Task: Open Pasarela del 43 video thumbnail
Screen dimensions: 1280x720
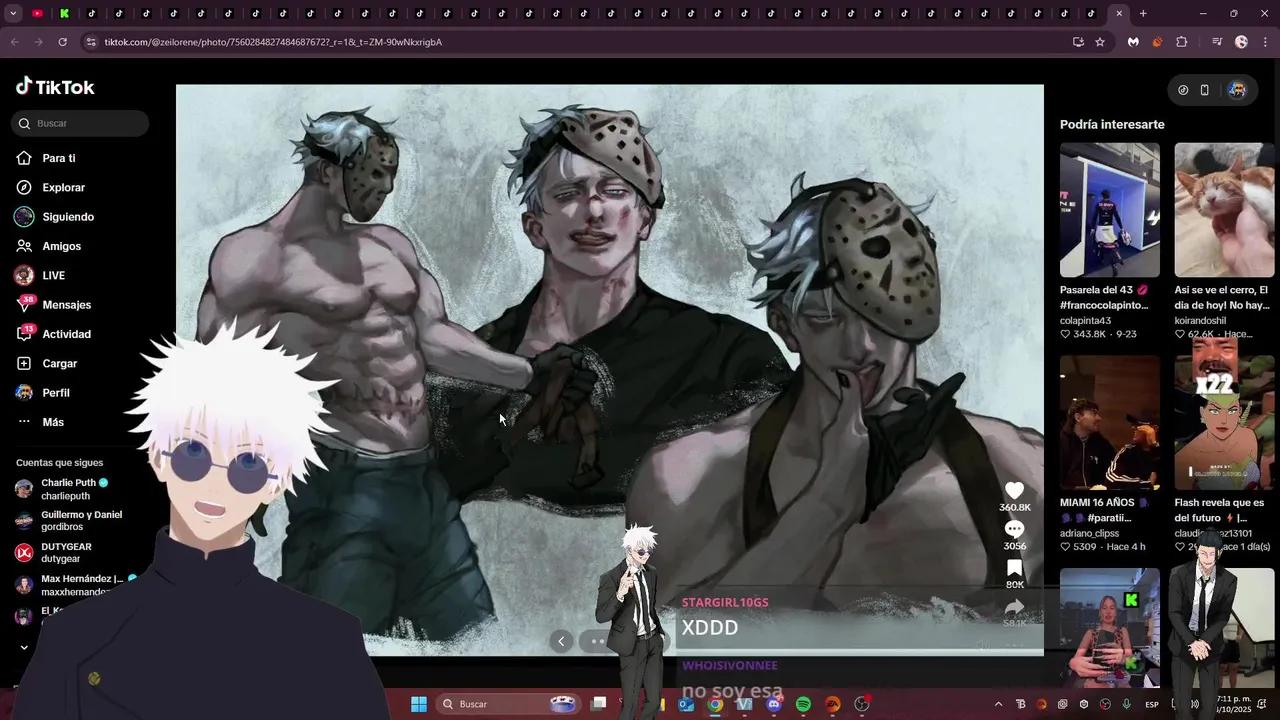Action: point(1110,210)
